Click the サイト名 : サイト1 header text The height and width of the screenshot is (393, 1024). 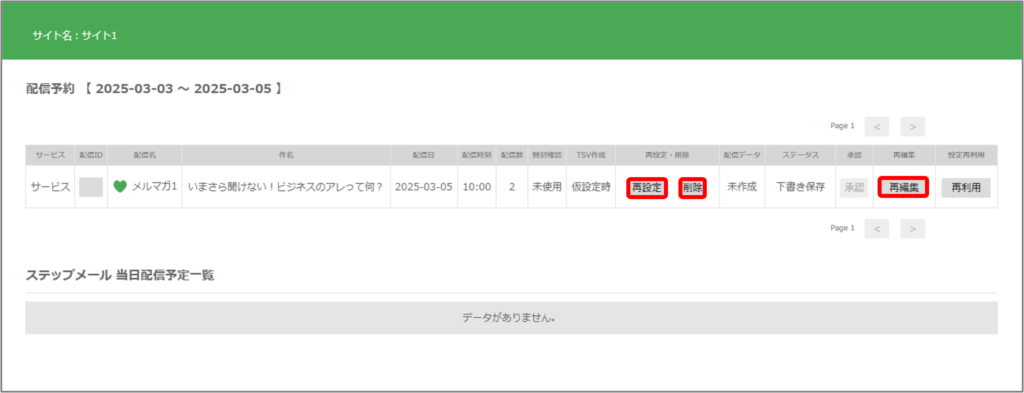coord(74,35)
